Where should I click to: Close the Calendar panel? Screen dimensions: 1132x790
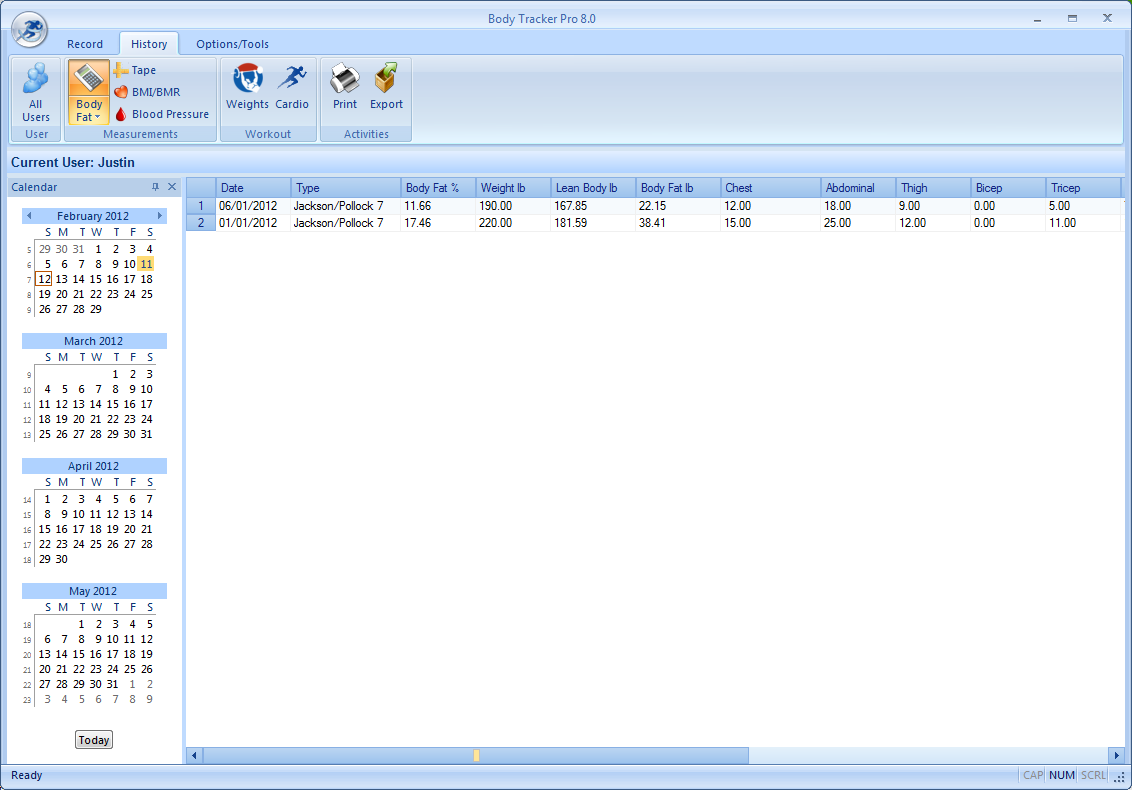[x=172, y=187]
